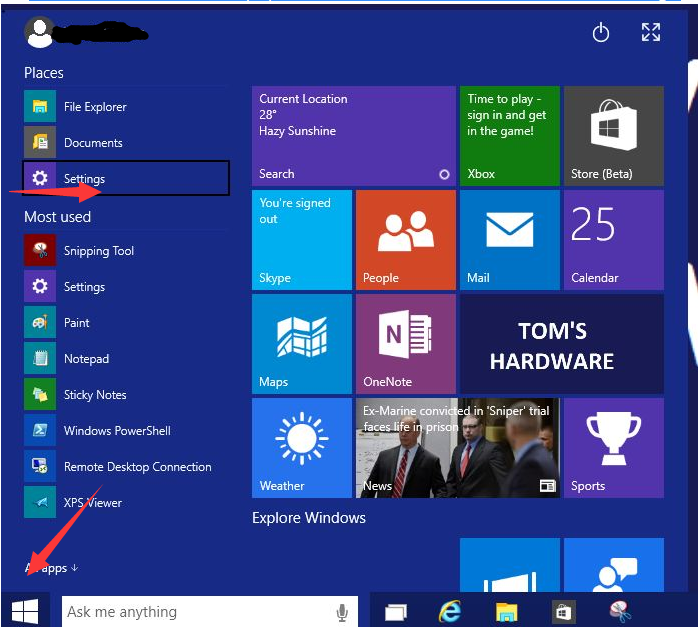This screenshot has height=627, width=700.
Task: Open Notepad from Most used
Action: tap(126, 359)
